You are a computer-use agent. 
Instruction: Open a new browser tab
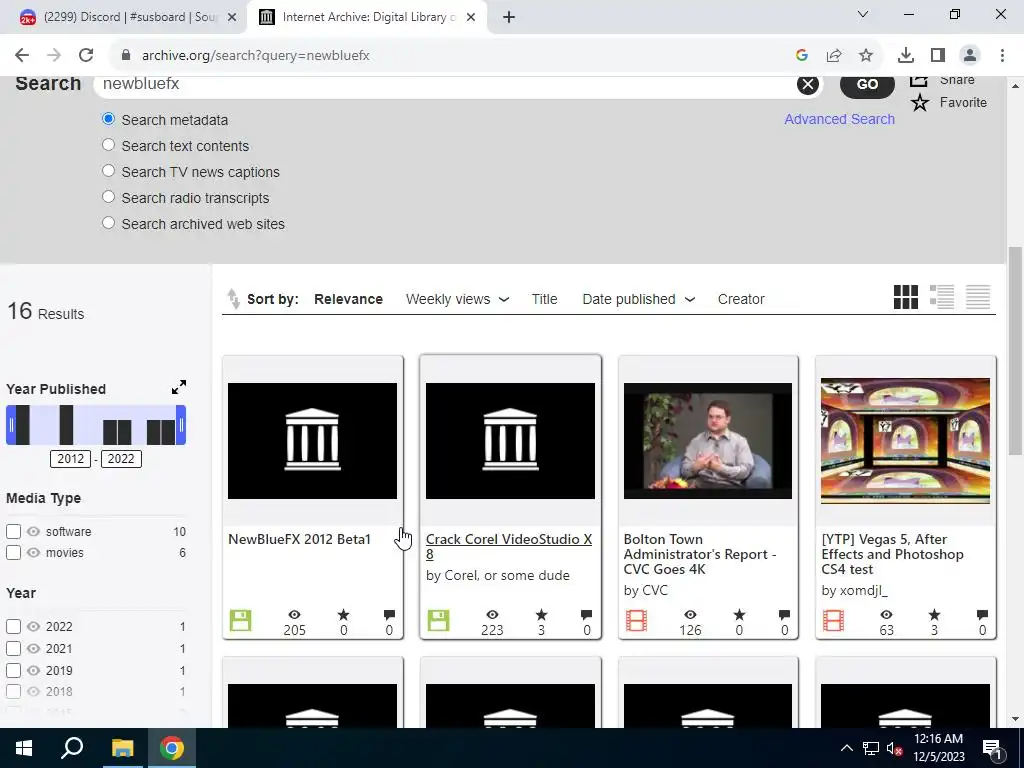click(x=509, y=18)
